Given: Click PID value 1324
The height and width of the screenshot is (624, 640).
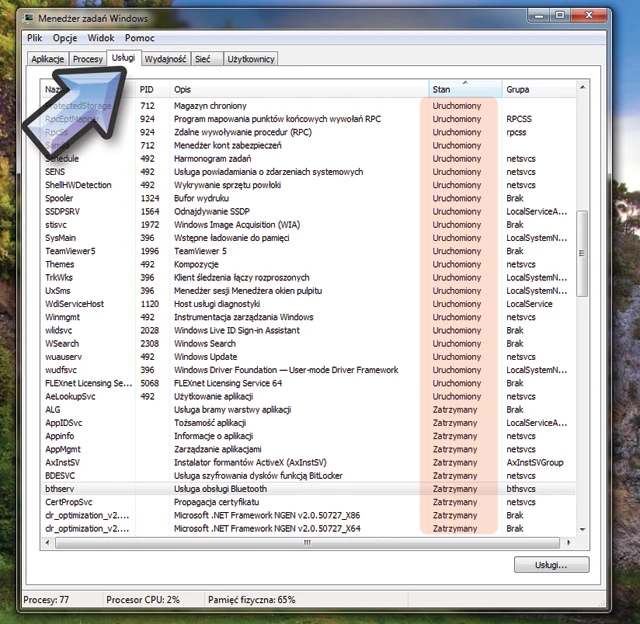Looking at the screenshot, I should pyautogui.click(x=150, y=198).
